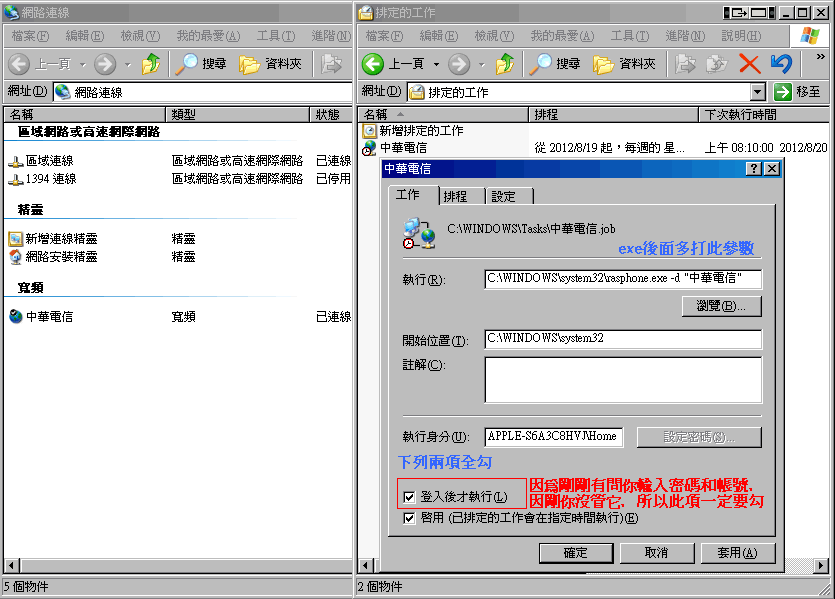This screenshot has height=599, width=835.
Task: Open 網路安裝精靈 wizard icon
Action: click(15, 257)
